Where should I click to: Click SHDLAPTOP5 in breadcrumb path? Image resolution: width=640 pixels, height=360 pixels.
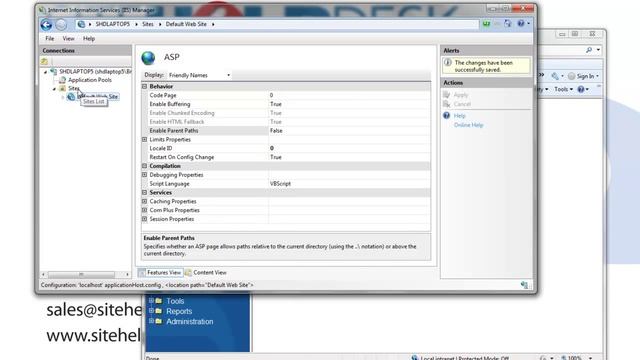pyautogui.click(x=113, y=24)
